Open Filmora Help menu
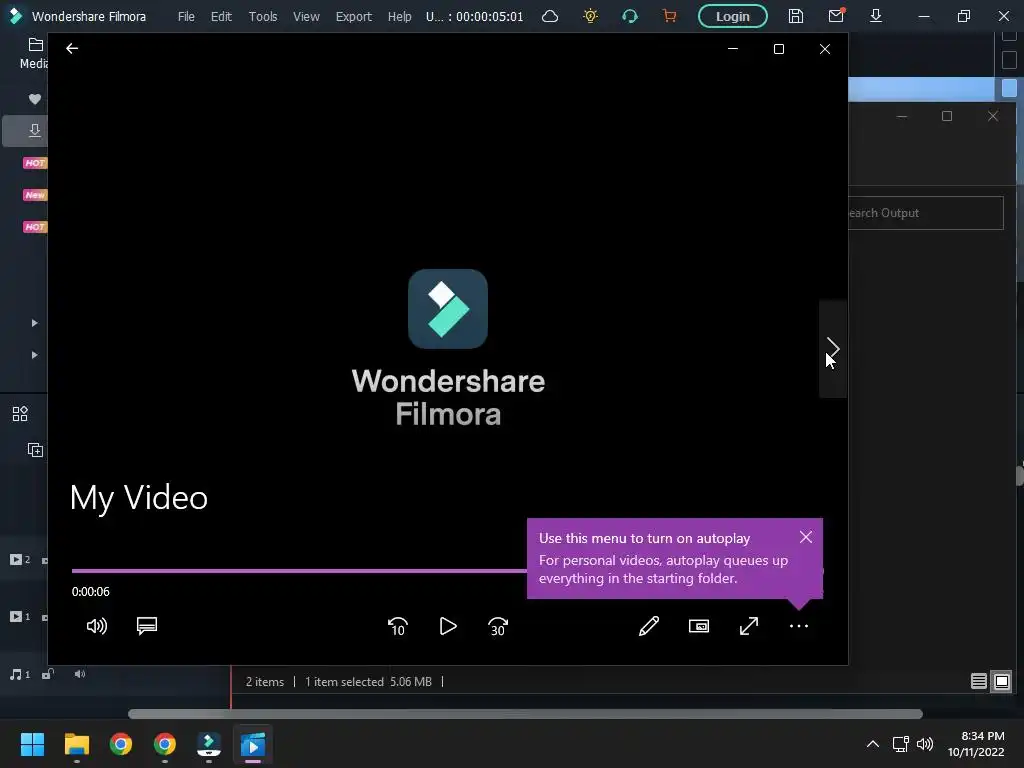1024x768 pixels. [400, 16]
